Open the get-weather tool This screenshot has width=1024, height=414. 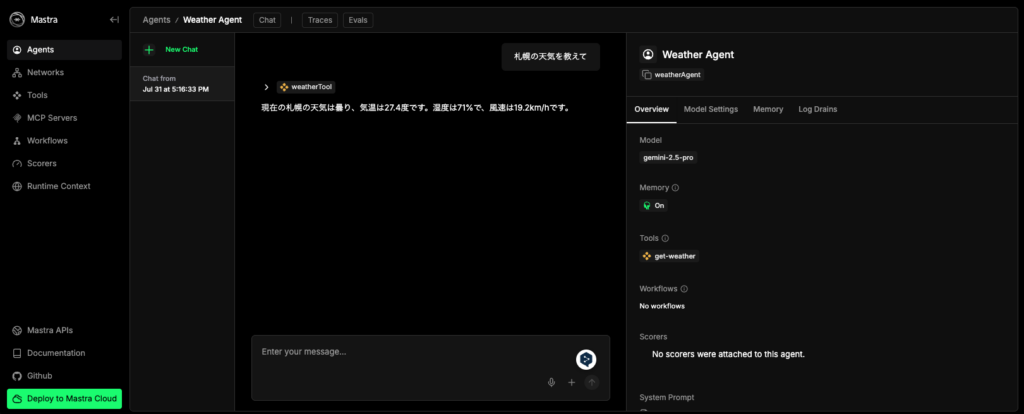669,256
